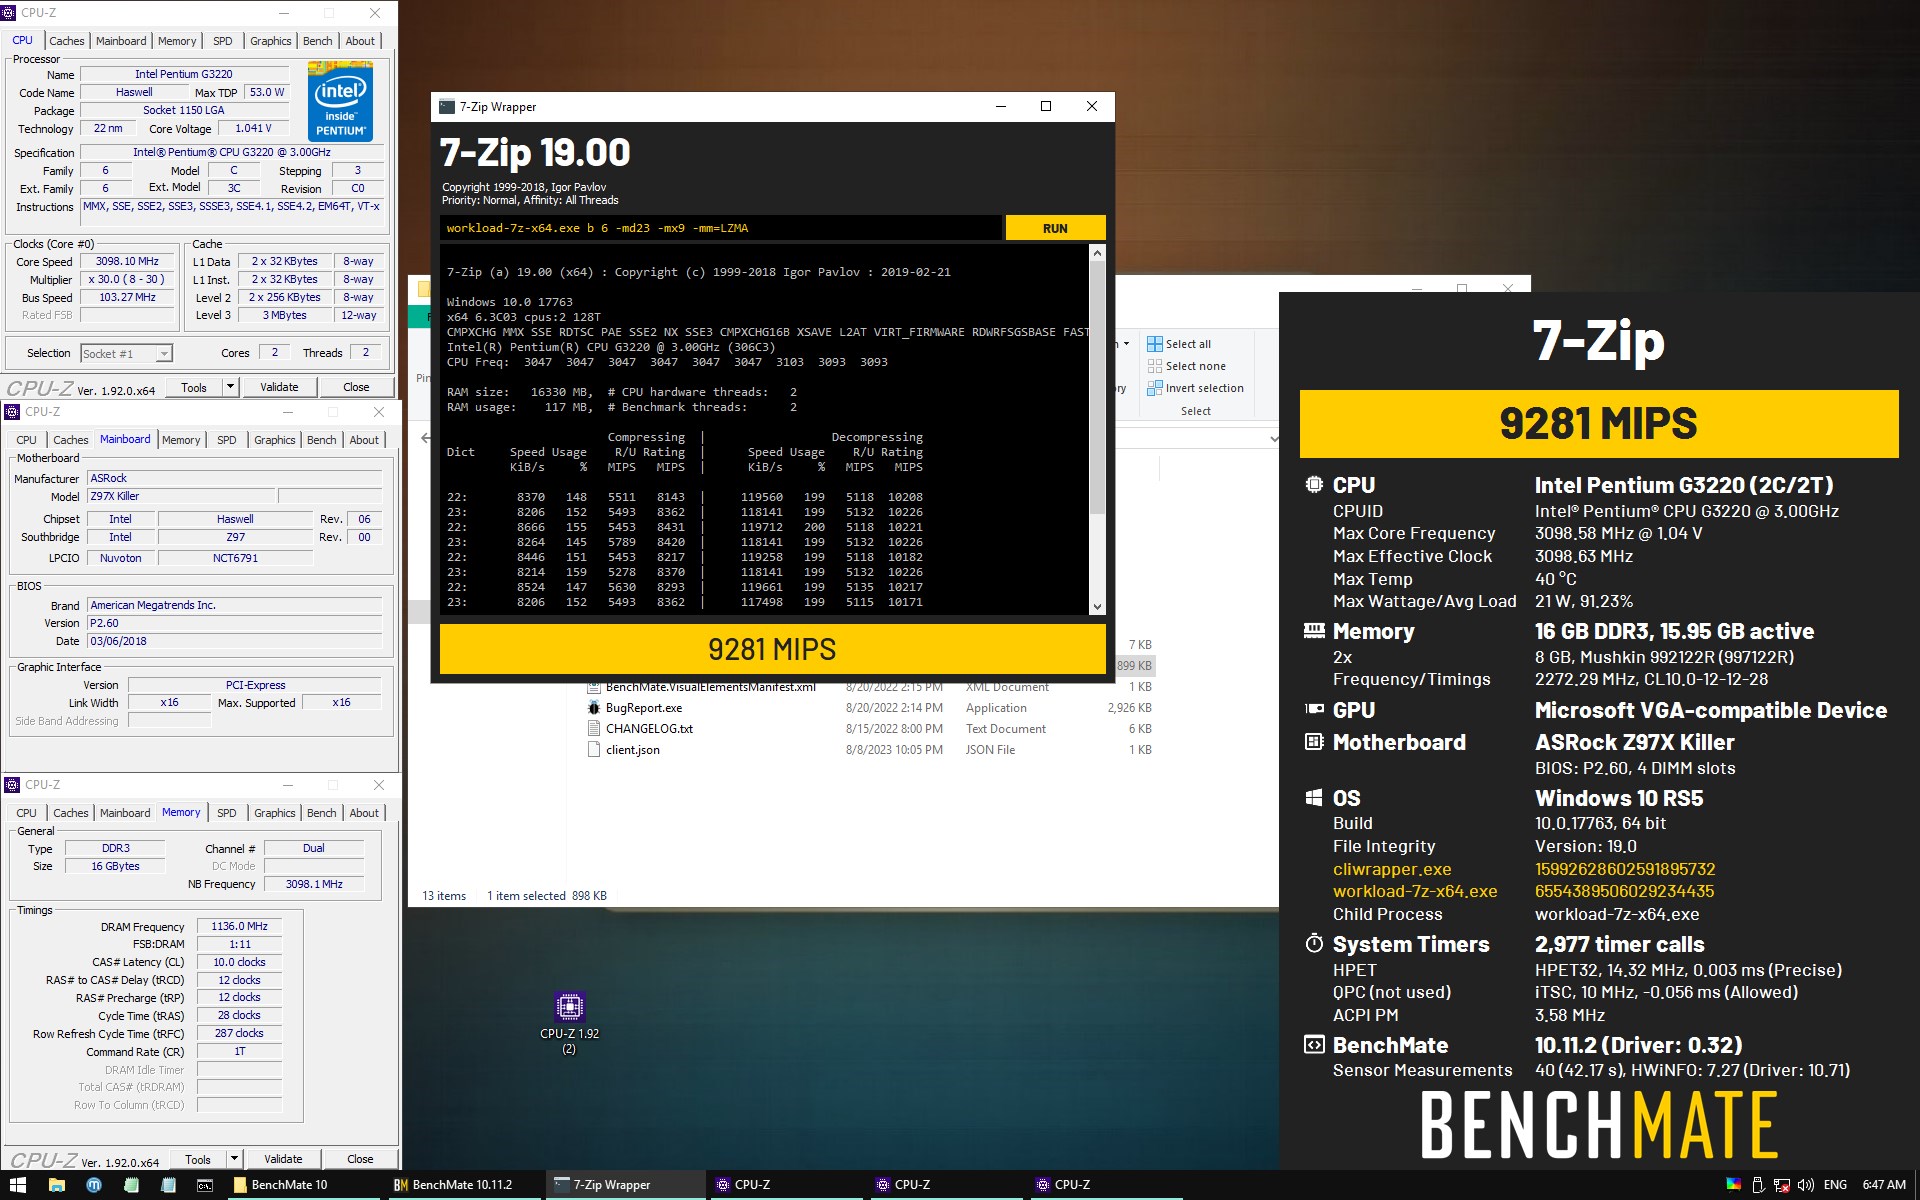Click the workload-7z-x64.exe yellow entry
This screenshot has height=1200, width=1920.
point(1415,891)
